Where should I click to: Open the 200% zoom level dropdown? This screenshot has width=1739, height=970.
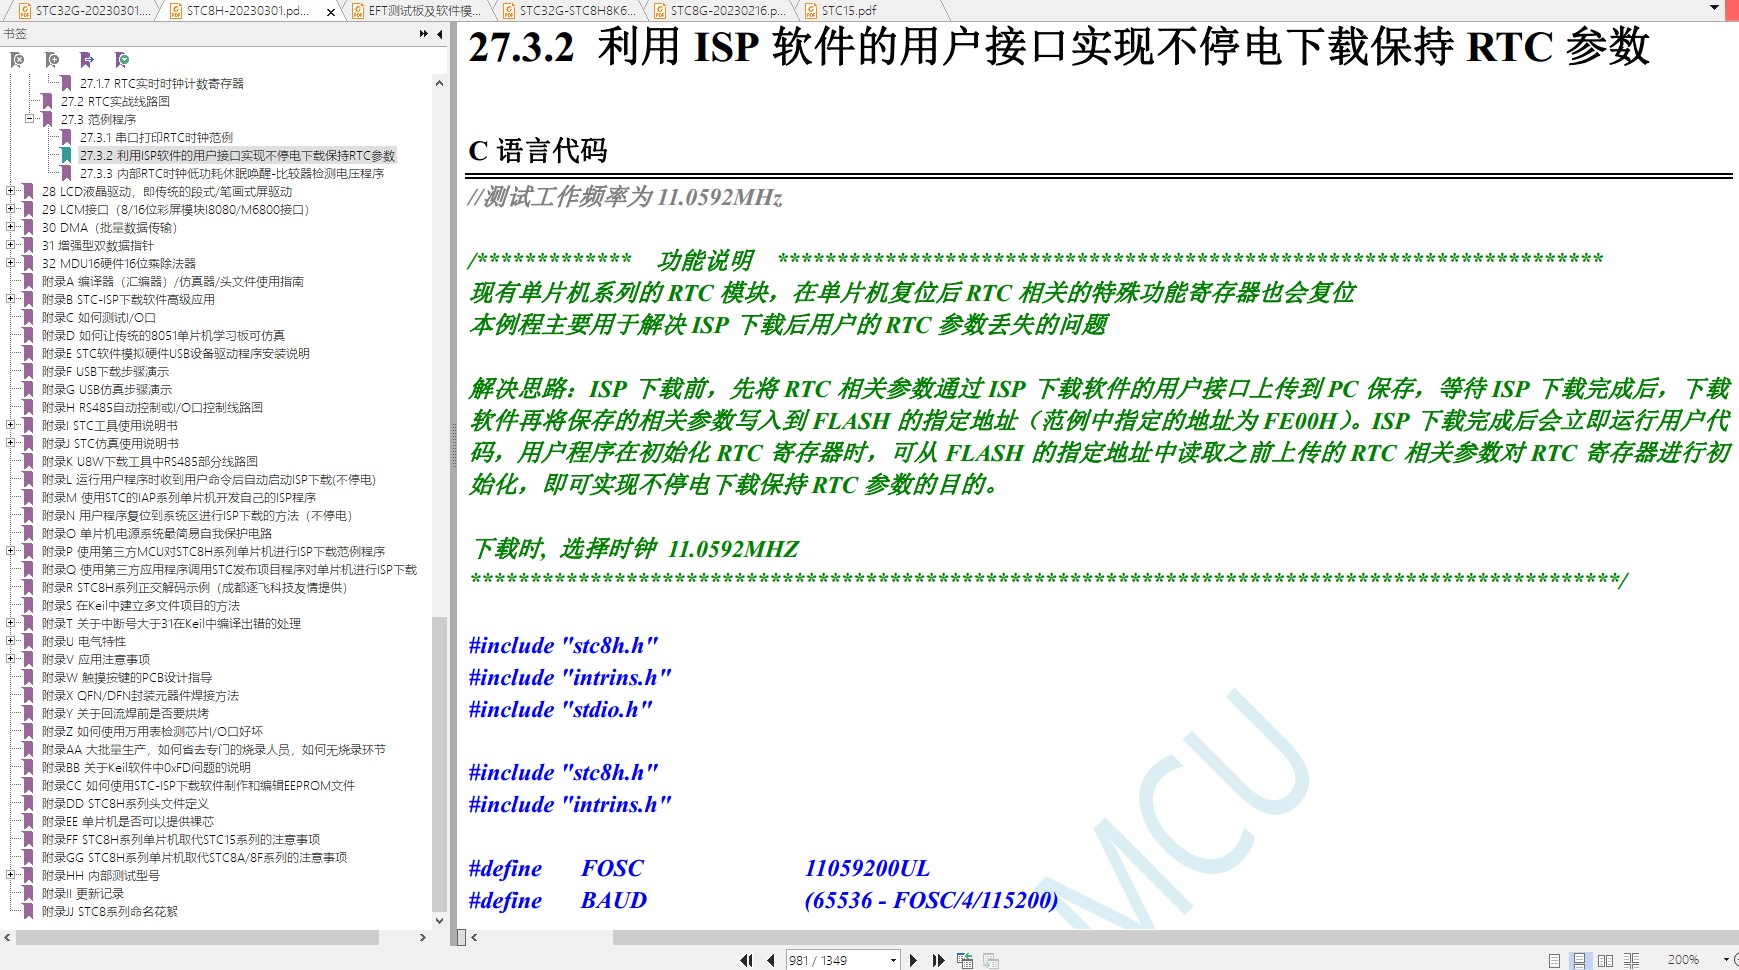1725,960
